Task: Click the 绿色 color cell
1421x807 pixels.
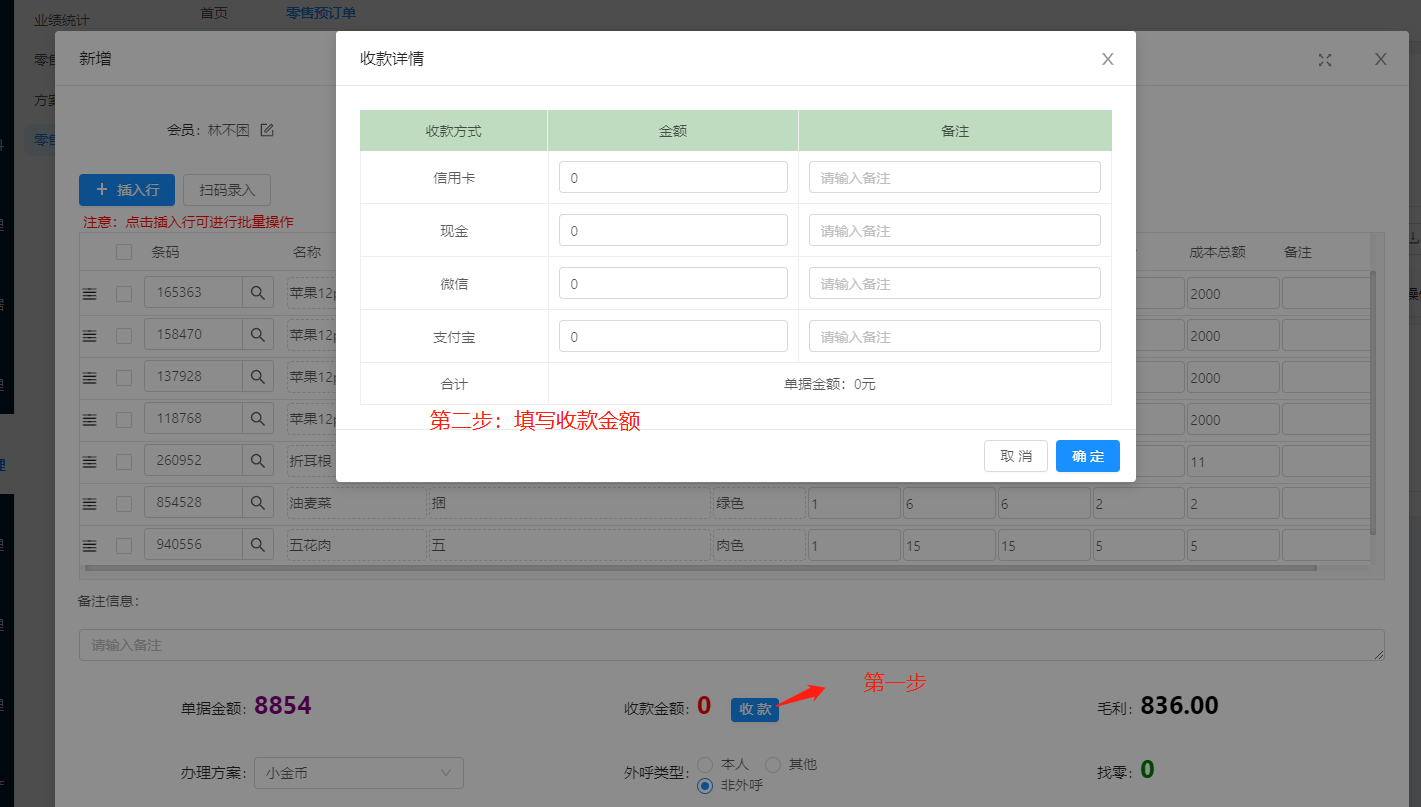Action: click(x=759, y=503)
